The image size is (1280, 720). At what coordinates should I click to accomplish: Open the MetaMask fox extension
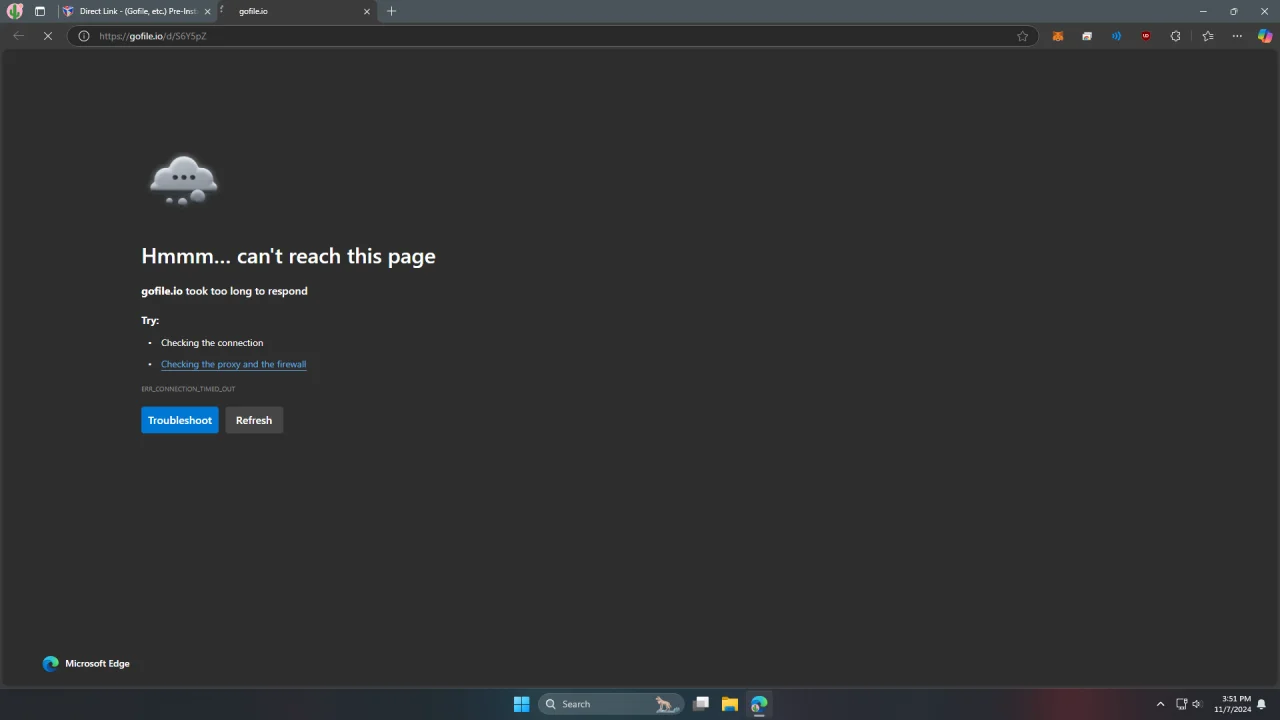(x=1057, y=36)
